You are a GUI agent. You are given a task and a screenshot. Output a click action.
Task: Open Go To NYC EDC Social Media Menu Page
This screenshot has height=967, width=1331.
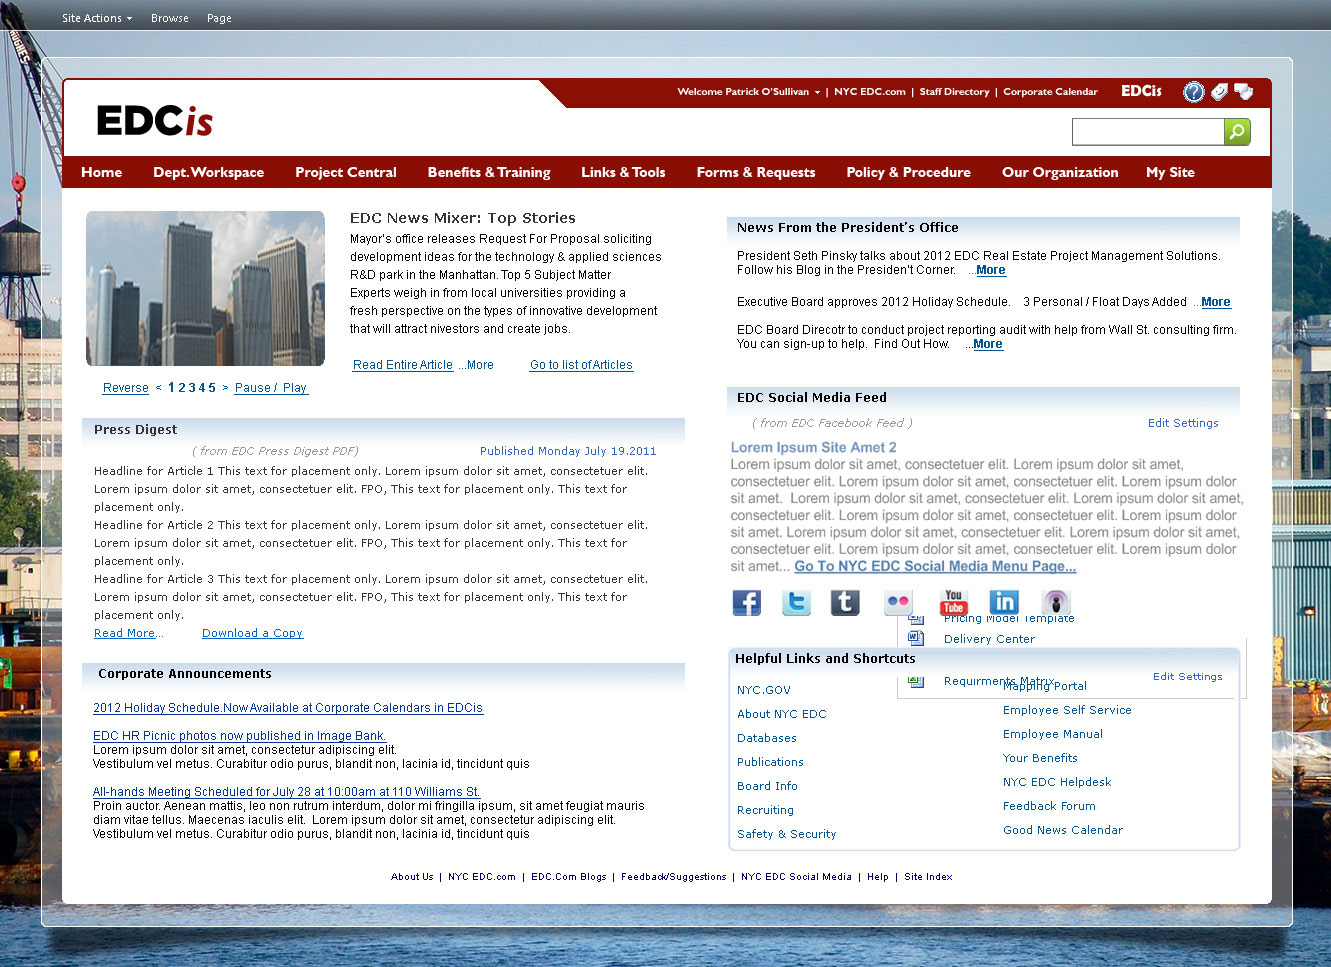pos(935,566)
